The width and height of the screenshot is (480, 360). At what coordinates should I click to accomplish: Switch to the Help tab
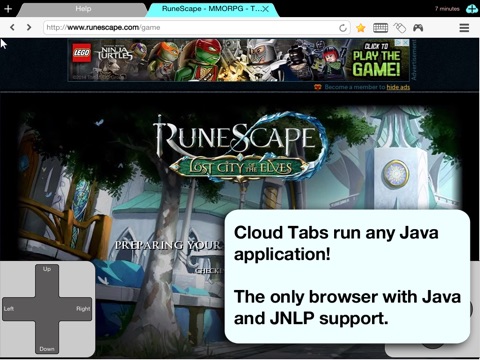pyautogui.click(x=82, y=9)
